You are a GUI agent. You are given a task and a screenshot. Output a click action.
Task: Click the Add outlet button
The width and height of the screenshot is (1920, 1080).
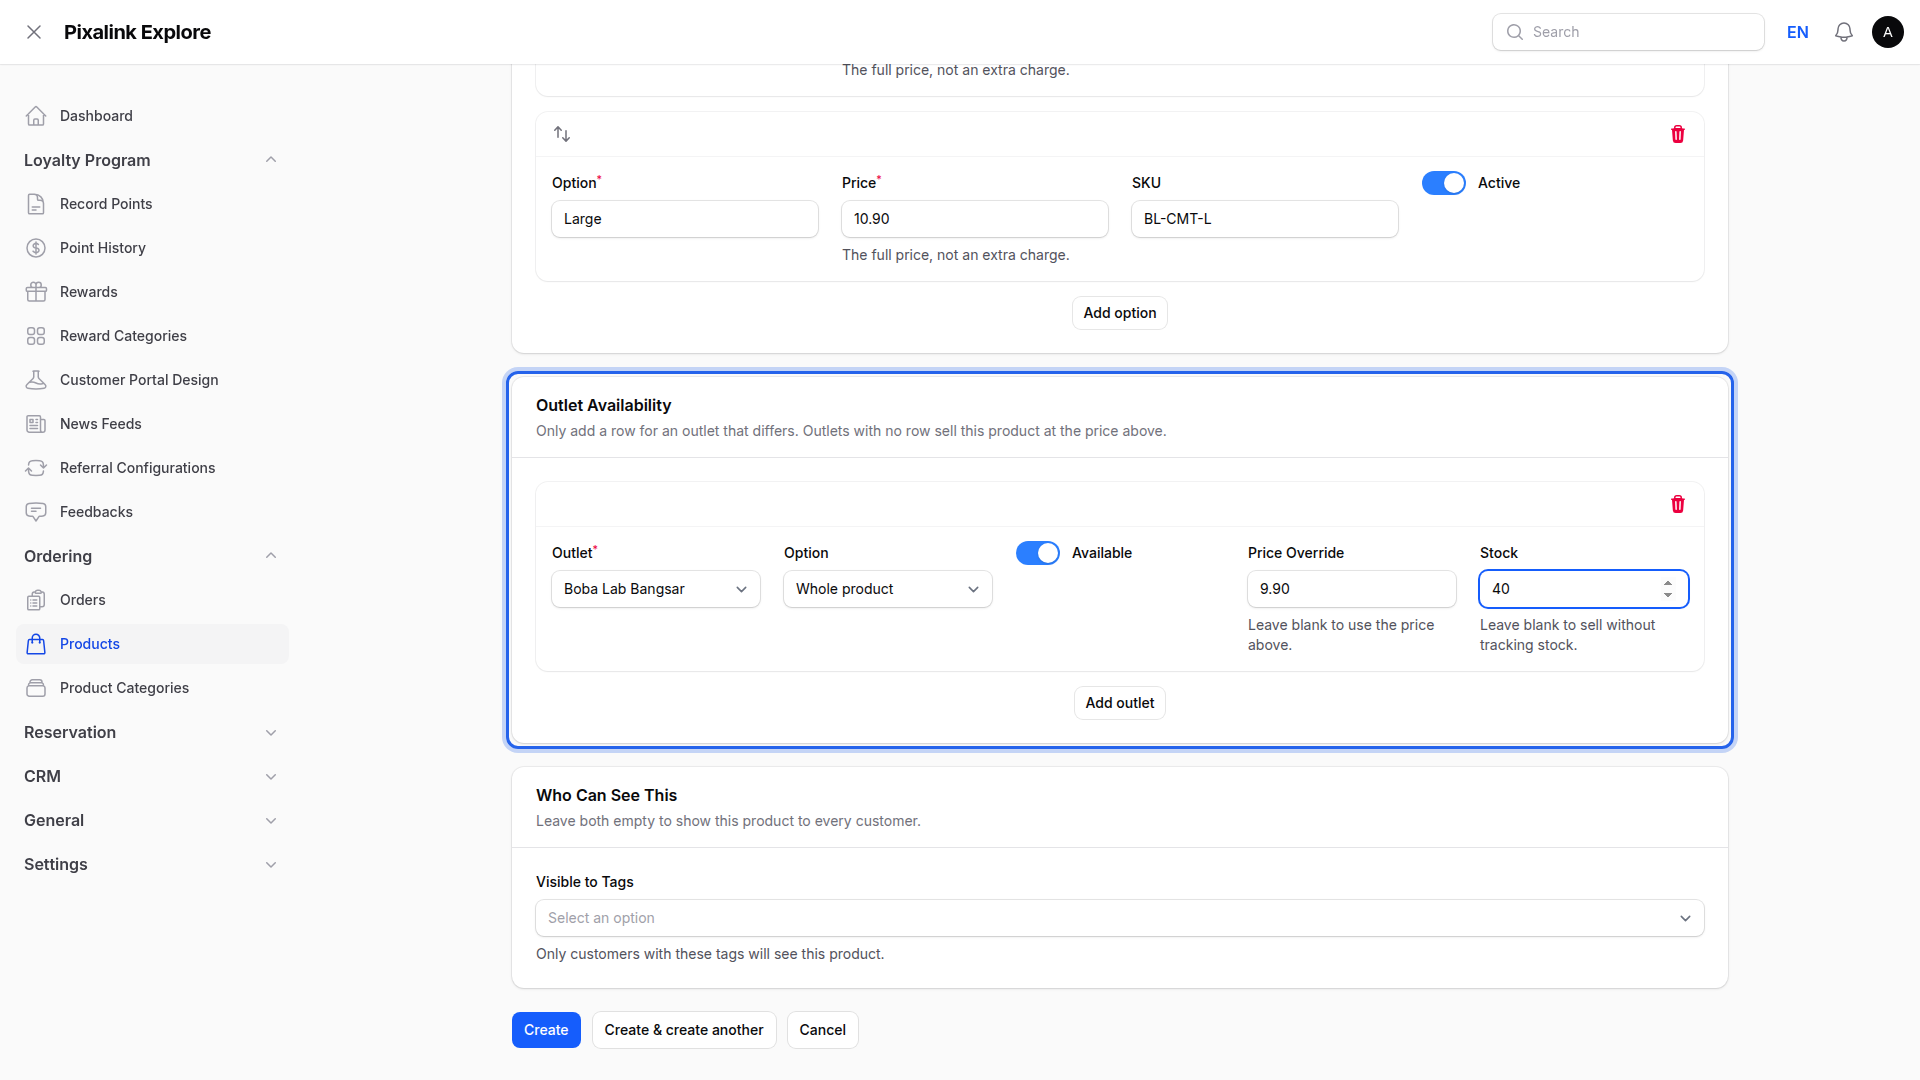click(1120, 703)
